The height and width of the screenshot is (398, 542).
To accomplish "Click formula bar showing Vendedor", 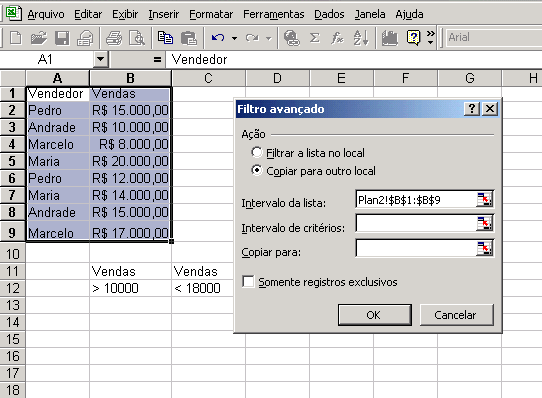I will pyautogui.click(x=354, y=59).
